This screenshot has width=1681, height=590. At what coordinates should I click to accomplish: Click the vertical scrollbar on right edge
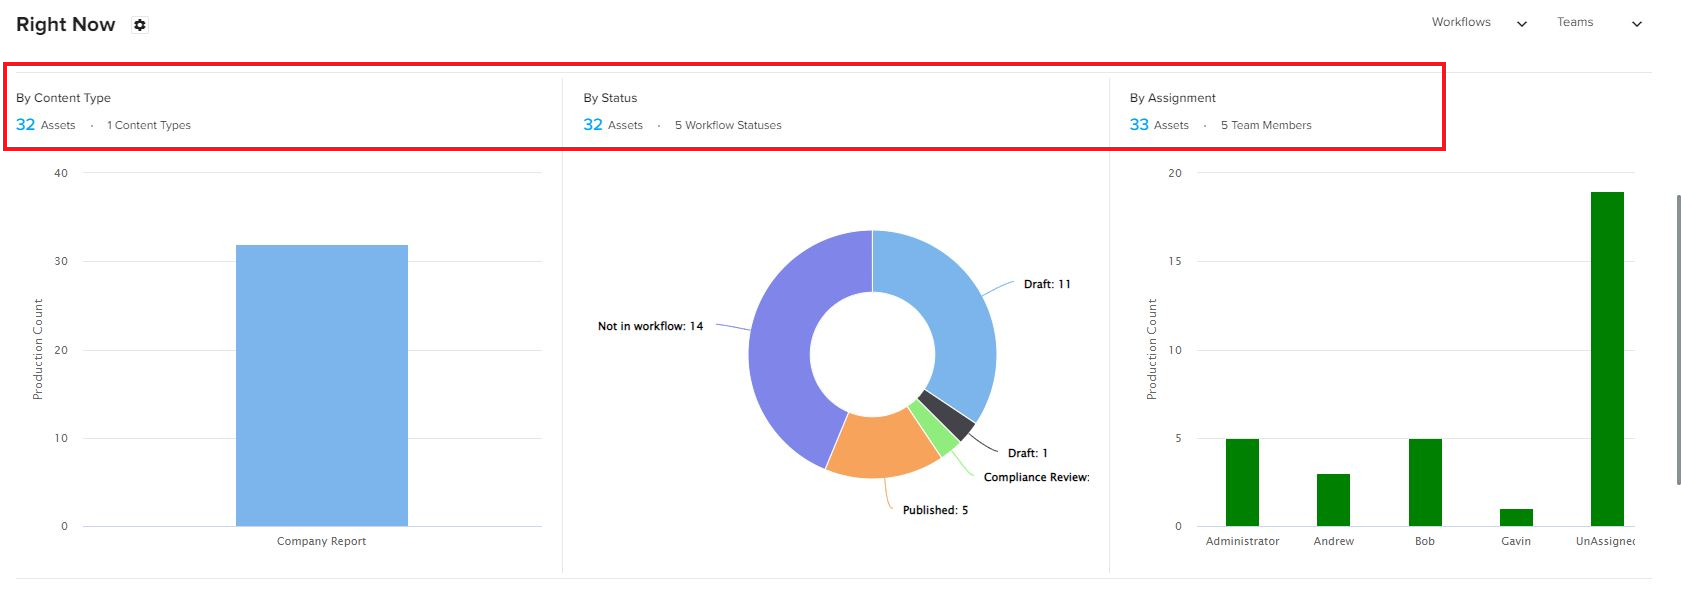tap(1678, 340)
